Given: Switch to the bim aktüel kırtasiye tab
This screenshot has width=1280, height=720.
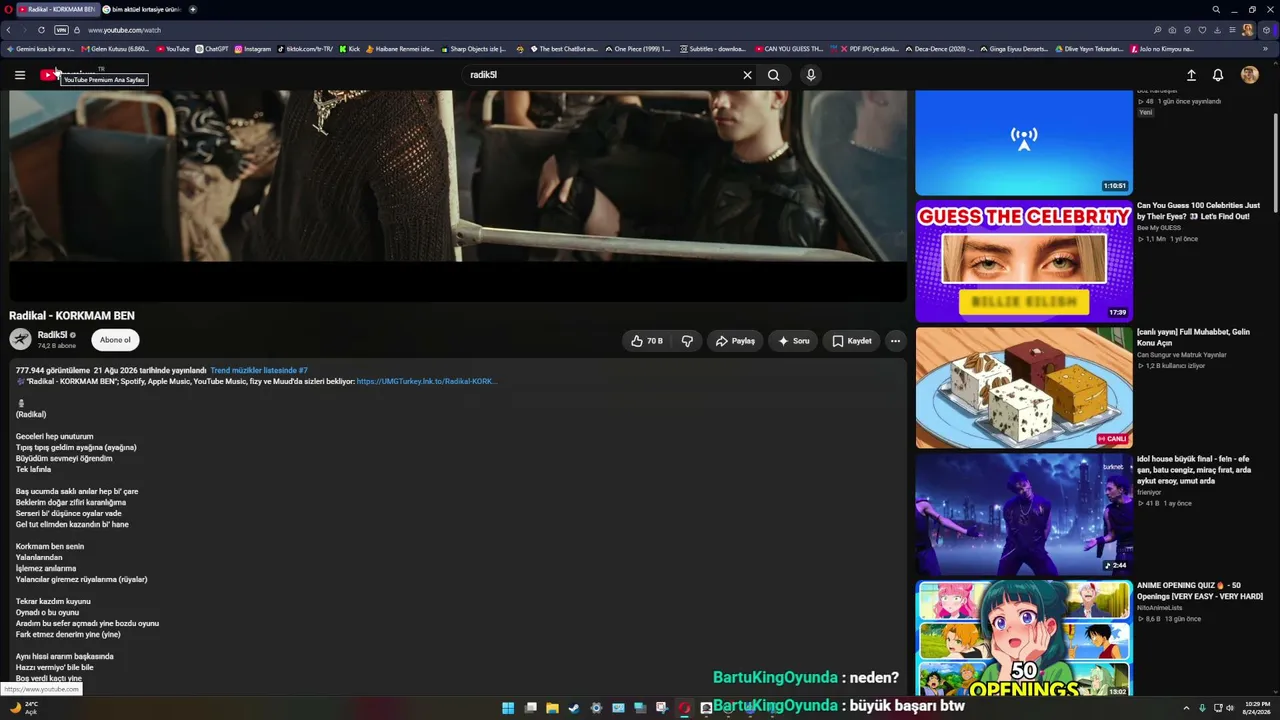Looking at the screenshot, I should pyautogui.click(x=141, y=9).
